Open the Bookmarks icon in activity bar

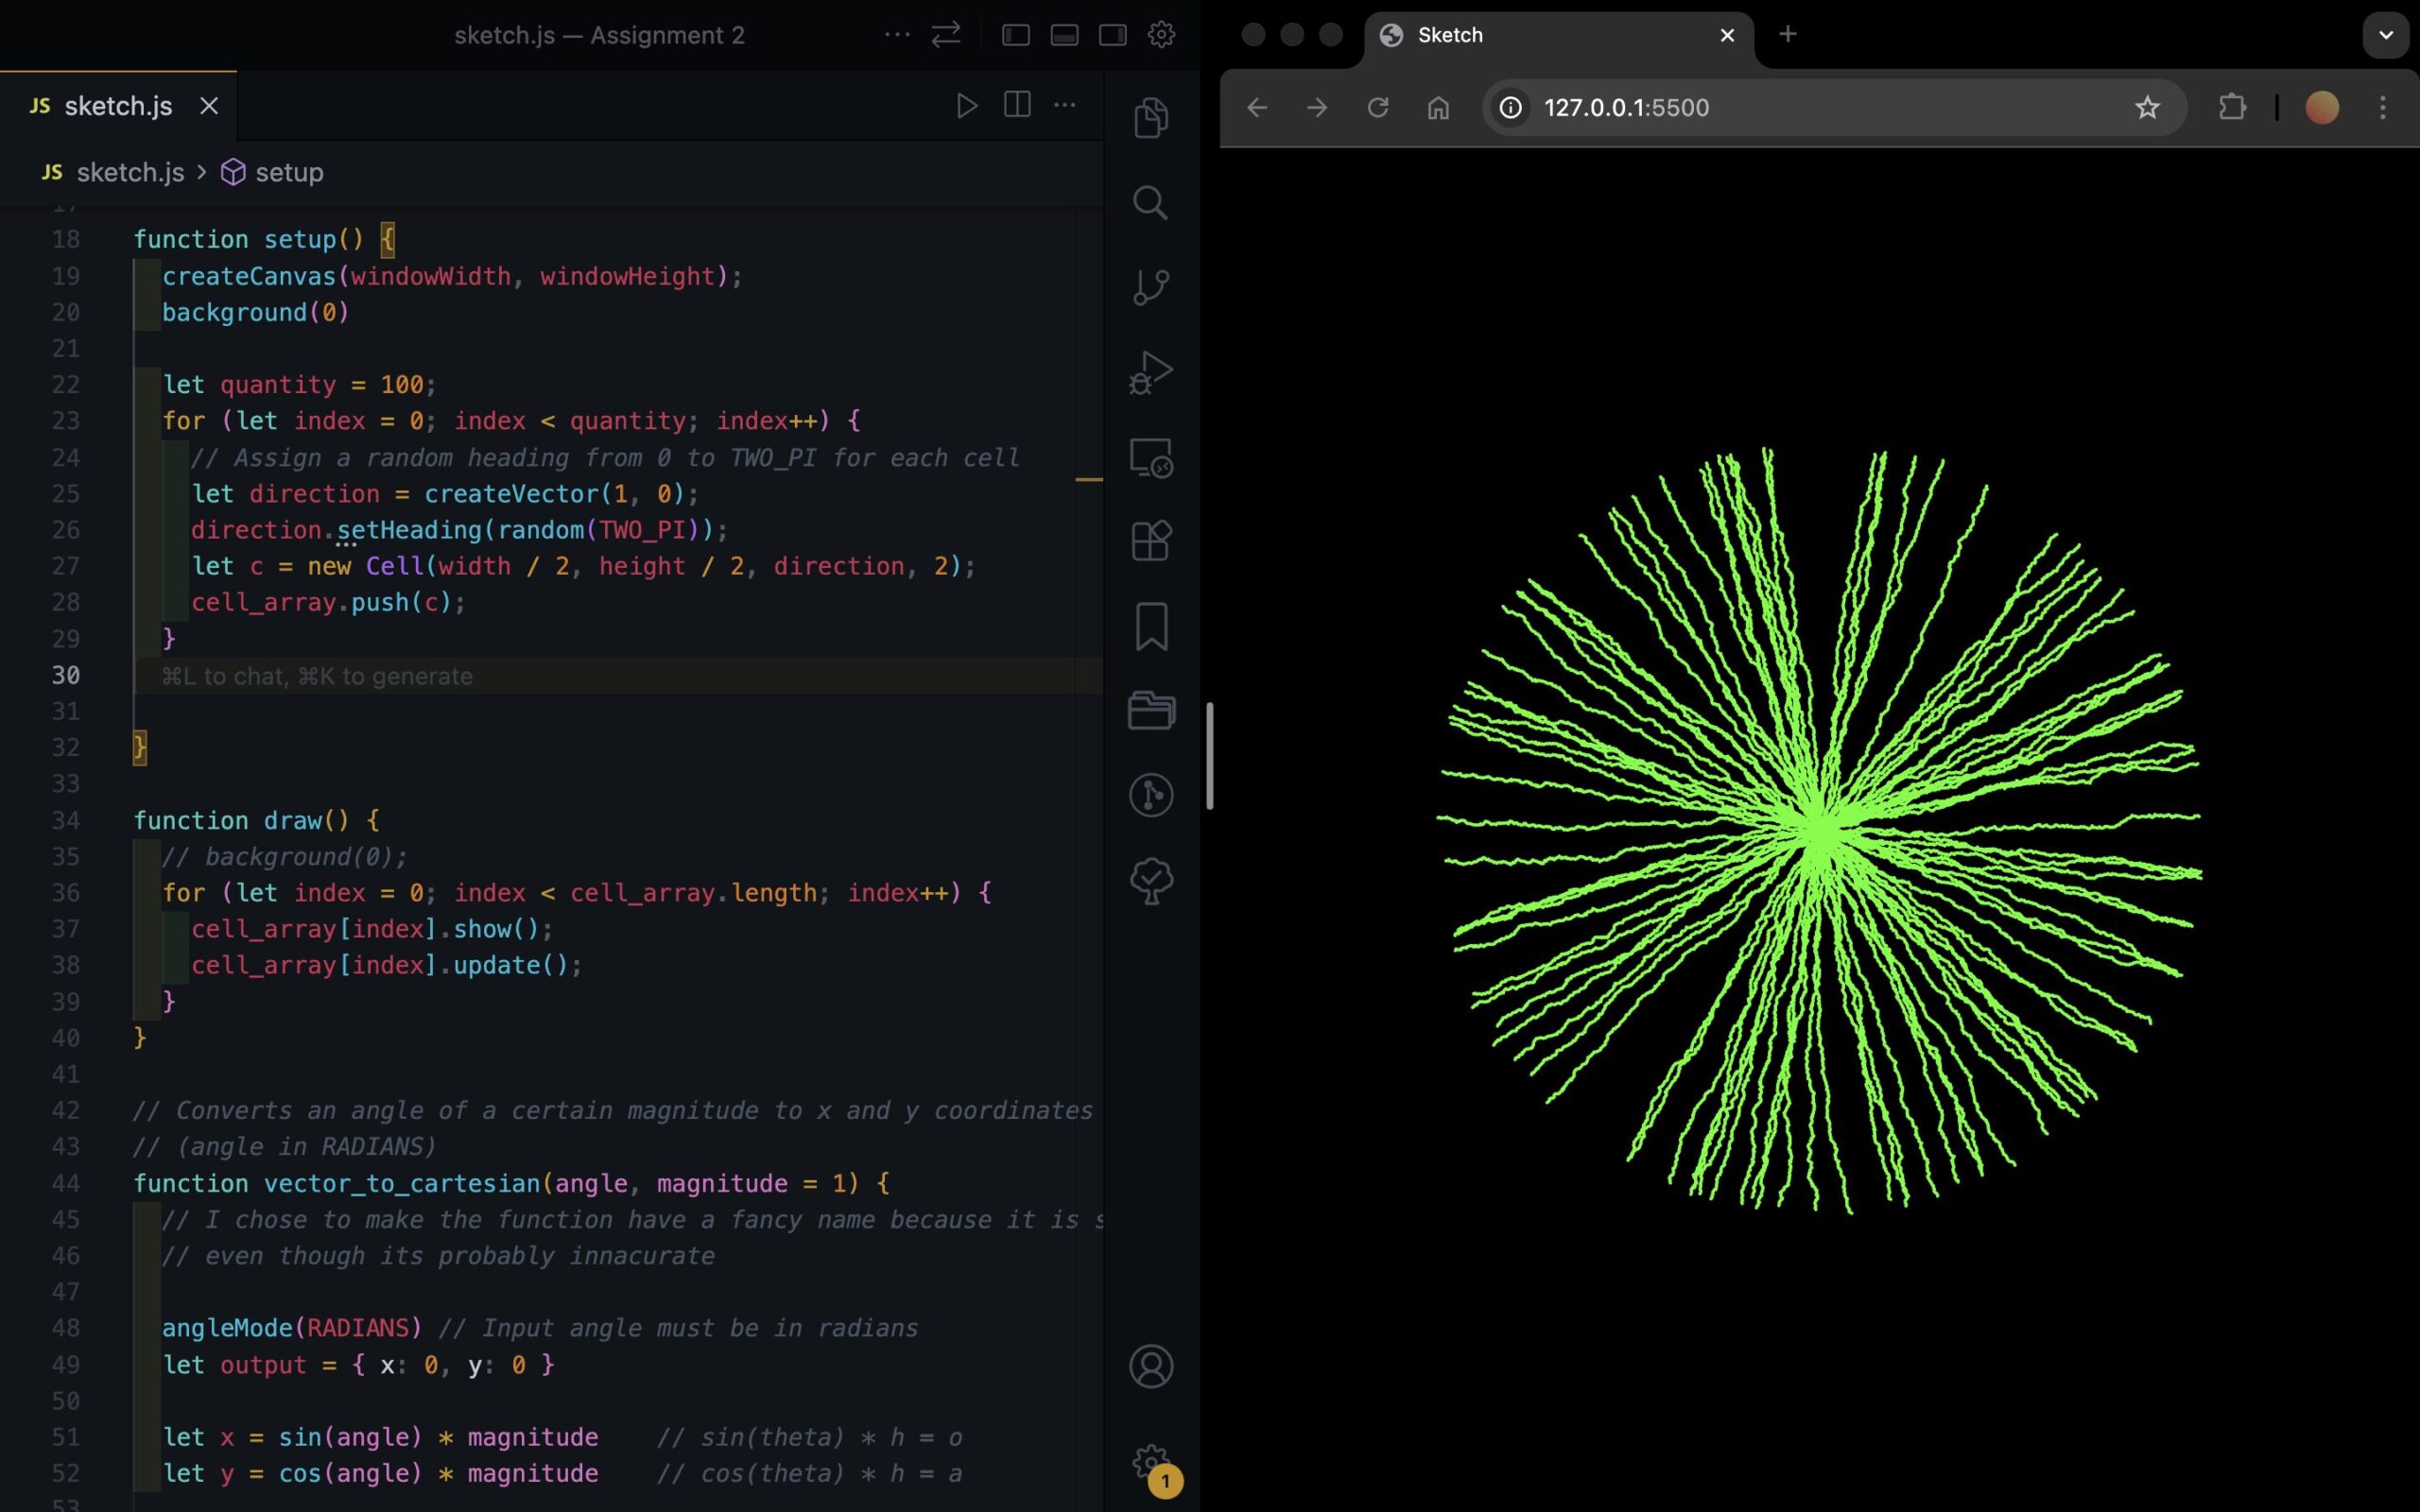(1151, 626)
